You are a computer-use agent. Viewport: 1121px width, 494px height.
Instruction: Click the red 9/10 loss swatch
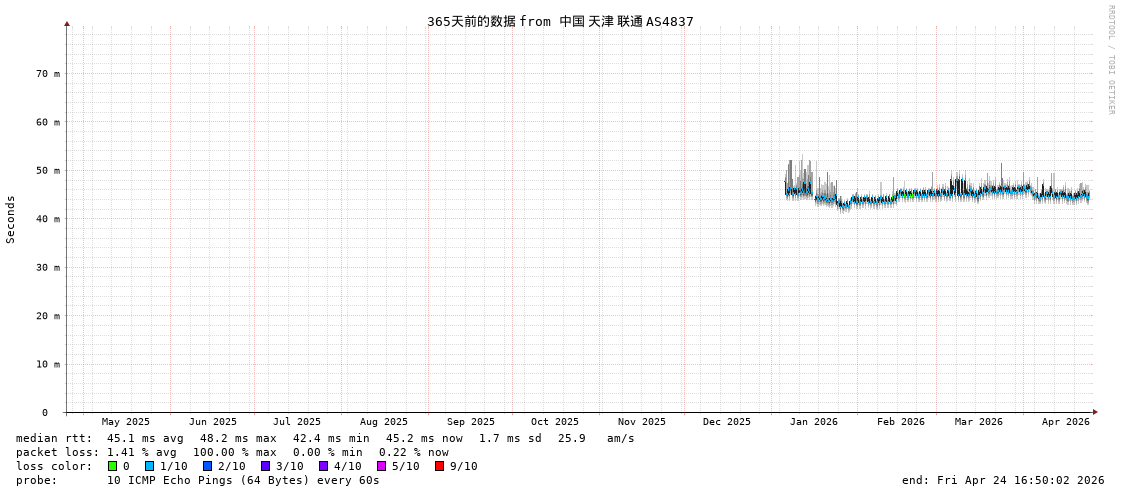coord(440,466)
